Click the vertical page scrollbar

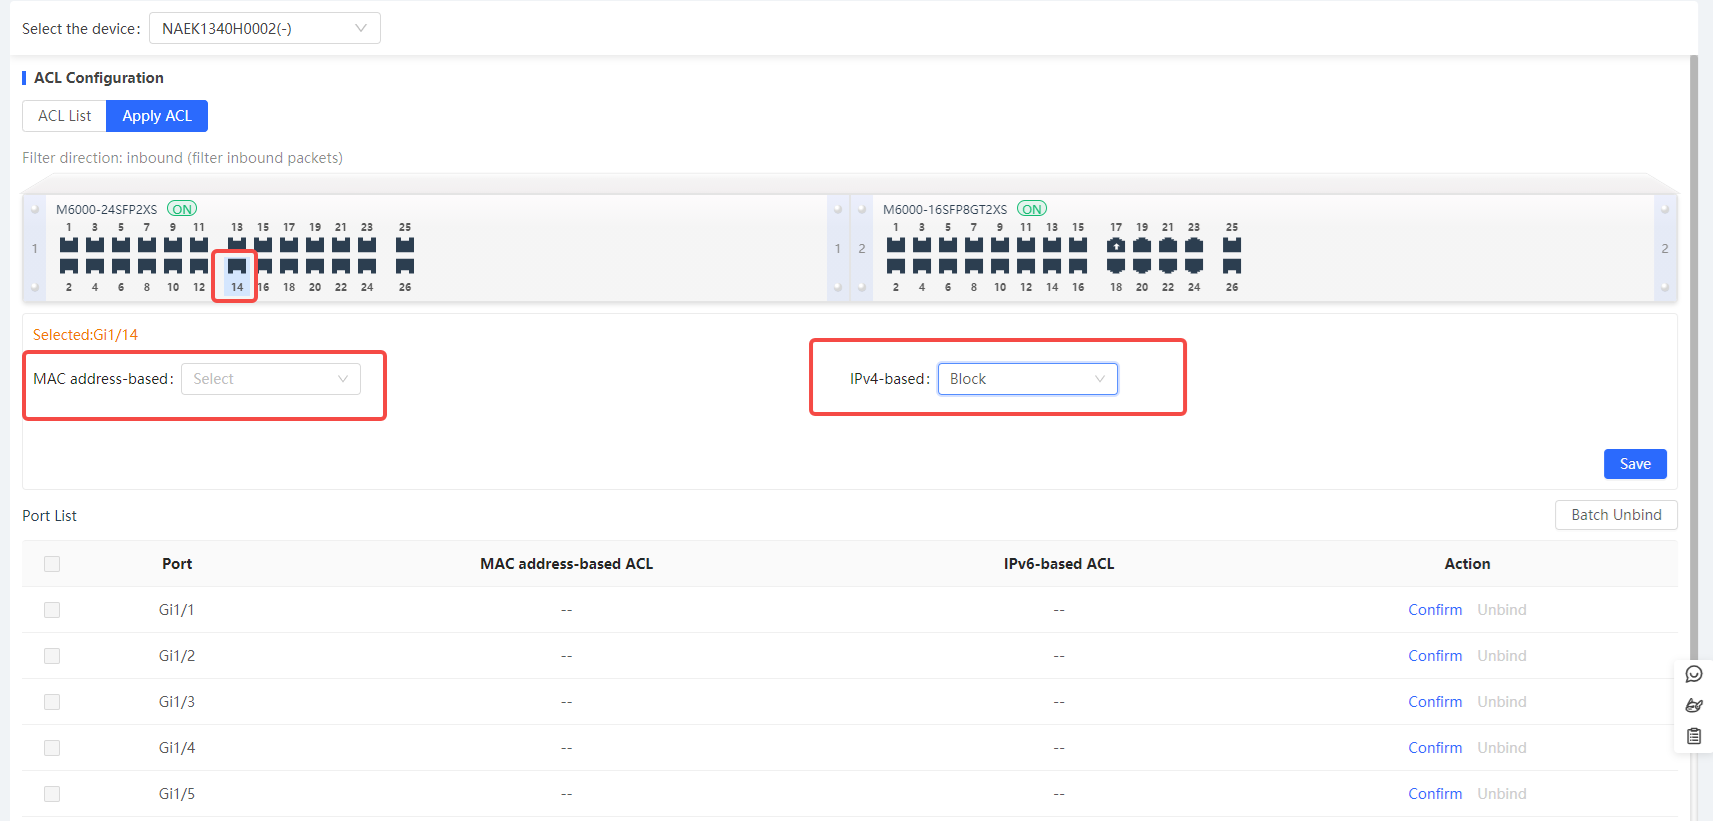1693,350
